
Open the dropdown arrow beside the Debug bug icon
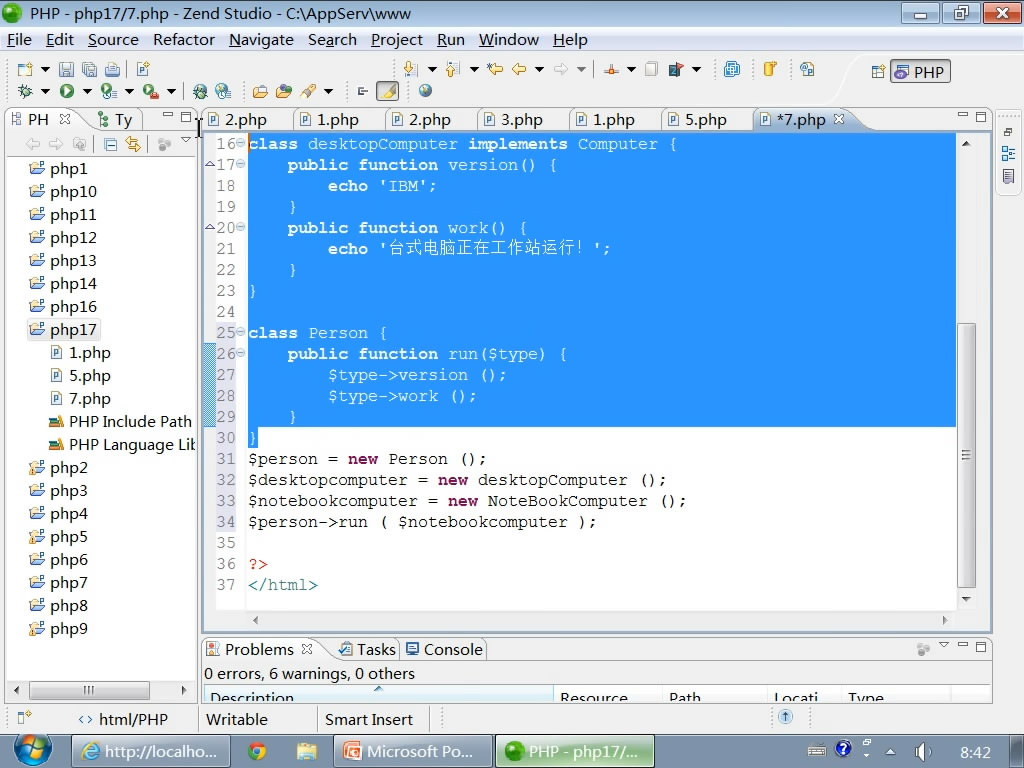(45, 91)
